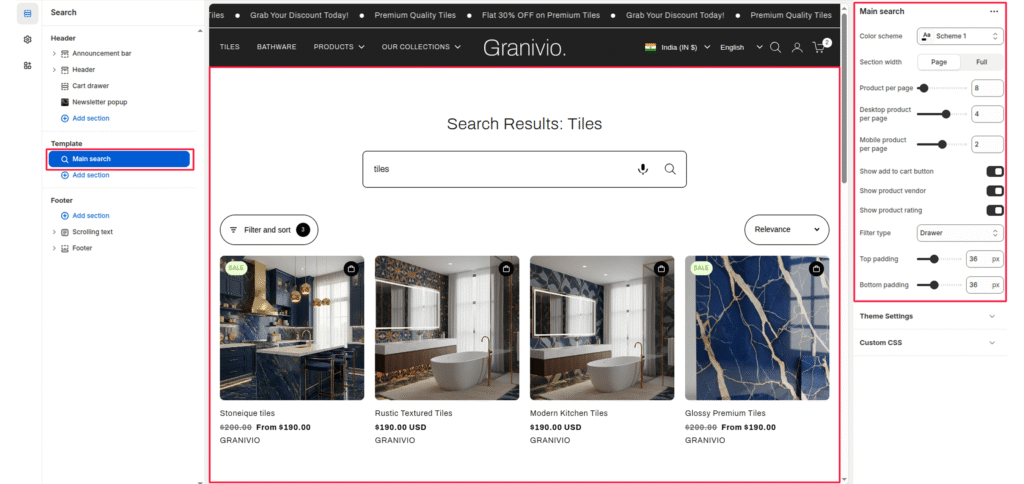This screenshot has height=484, width=1024.
Task: Click the Stoneique tiles product image
Action: click(292, 328)
